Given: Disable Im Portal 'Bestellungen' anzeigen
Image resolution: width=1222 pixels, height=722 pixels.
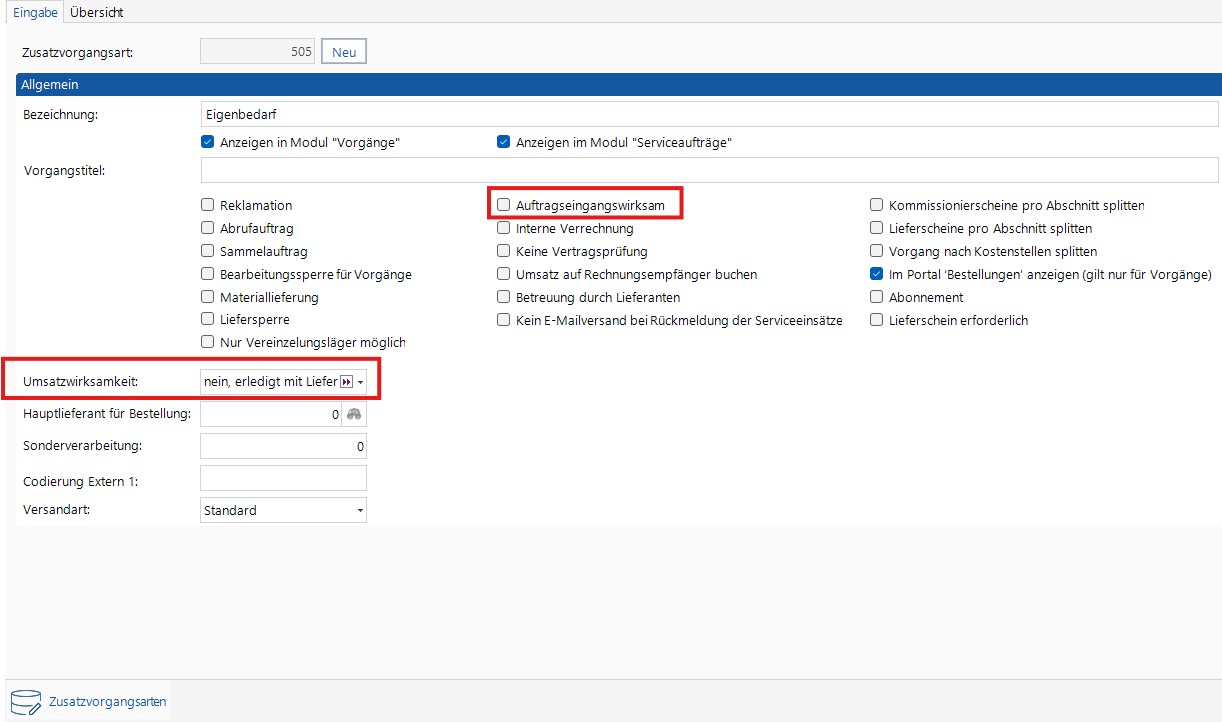Looking at the screenshot, I should 877,274.
